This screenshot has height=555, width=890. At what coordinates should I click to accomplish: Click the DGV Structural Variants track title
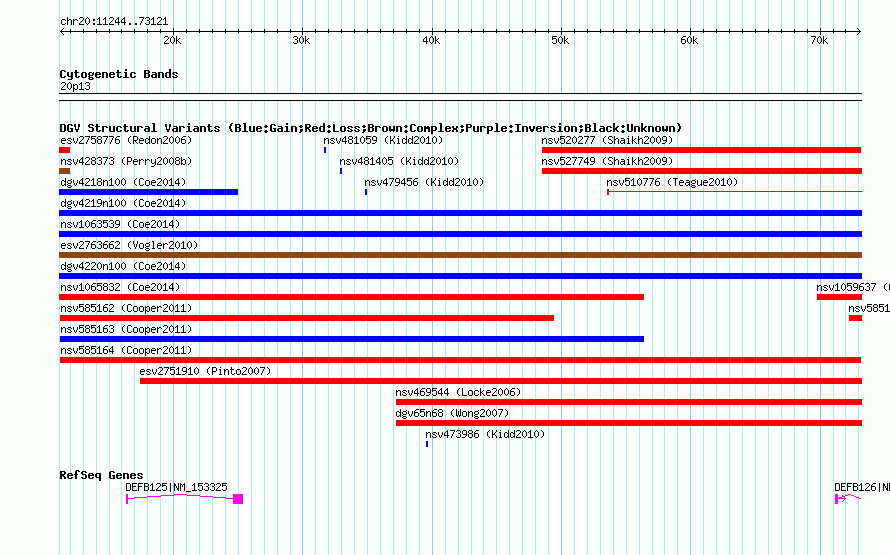click(371, 128)
